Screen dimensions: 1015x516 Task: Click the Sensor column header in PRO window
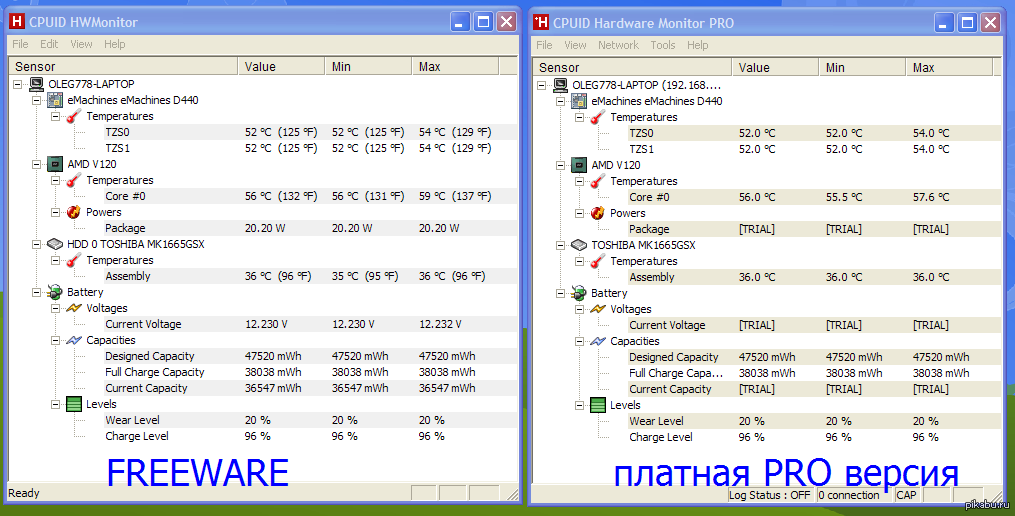pos(632,67)
